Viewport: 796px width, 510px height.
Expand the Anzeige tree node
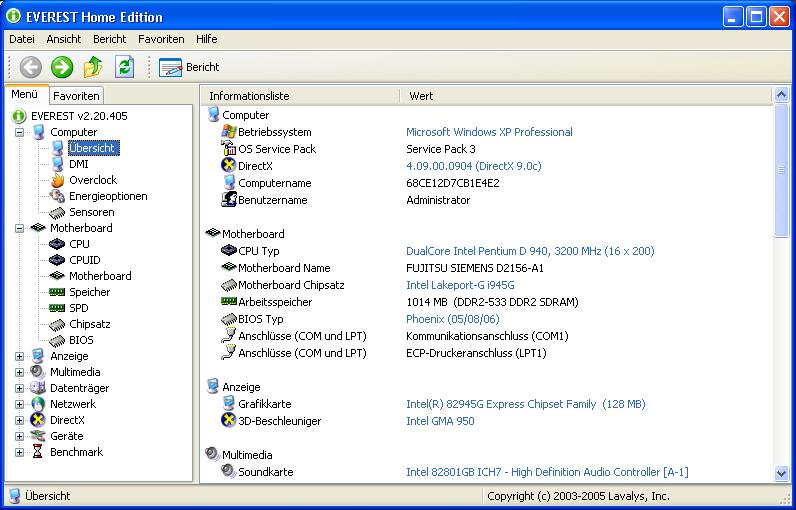click(19, 356)
